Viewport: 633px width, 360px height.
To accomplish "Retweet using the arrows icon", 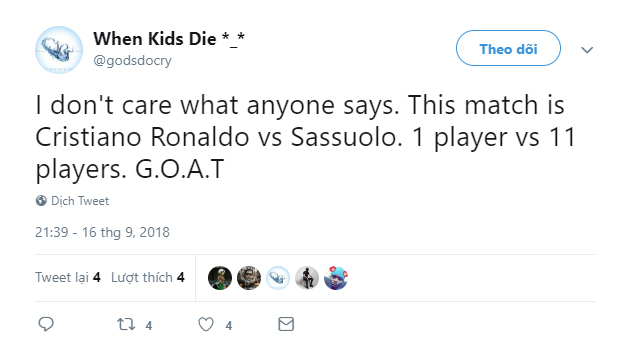I will [x=126, y=324].
